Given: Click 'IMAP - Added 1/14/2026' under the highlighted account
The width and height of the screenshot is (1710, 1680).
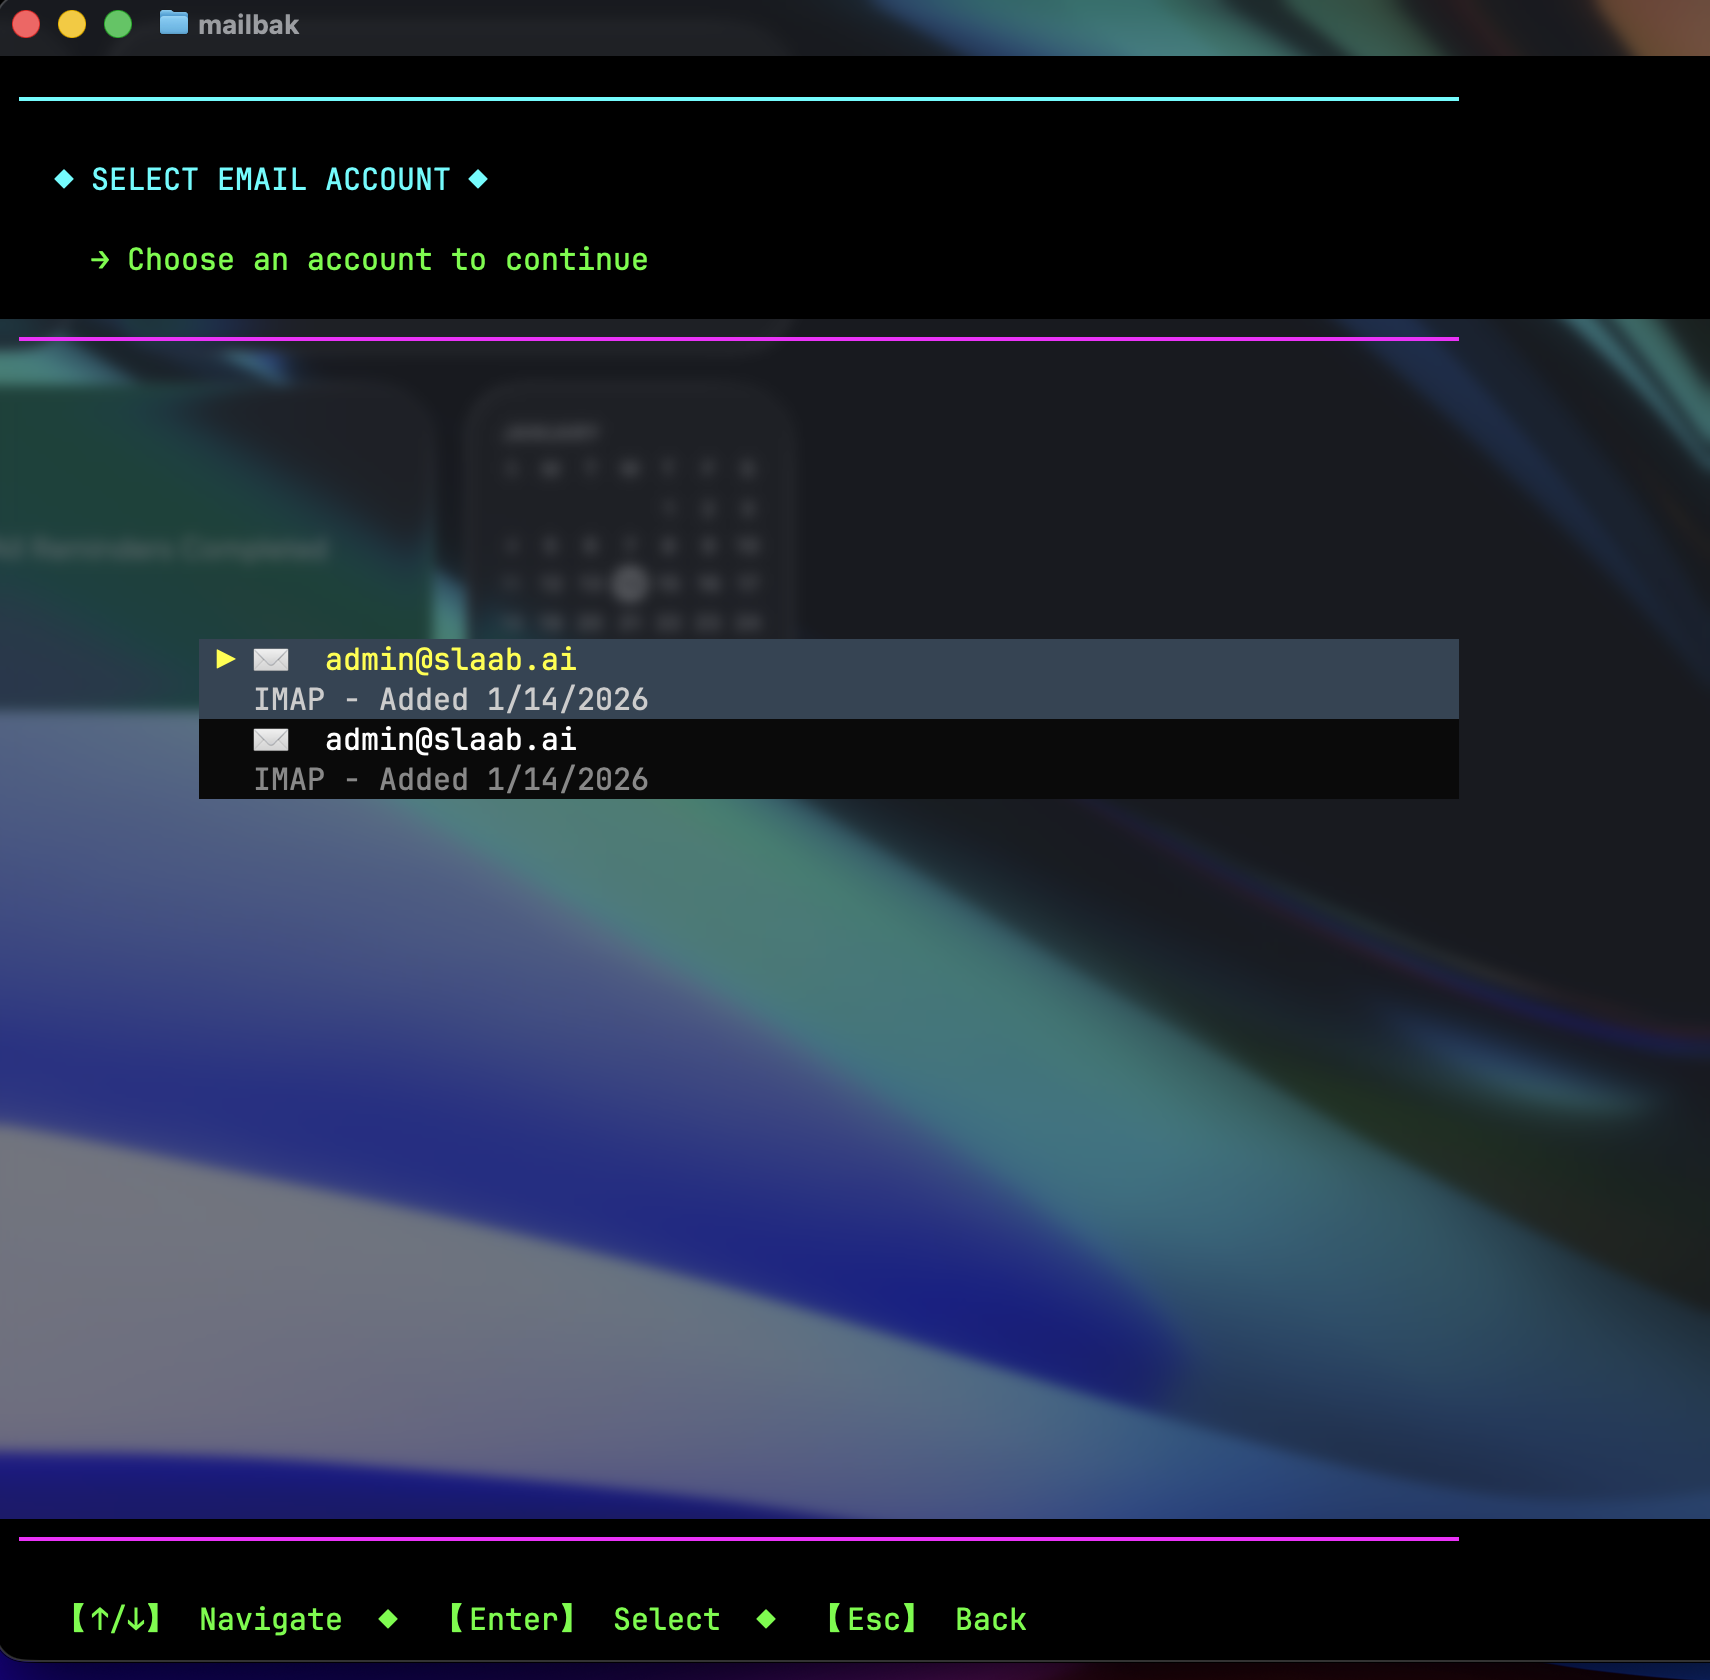Looking at the screenshot, I should tap(451, 700).
